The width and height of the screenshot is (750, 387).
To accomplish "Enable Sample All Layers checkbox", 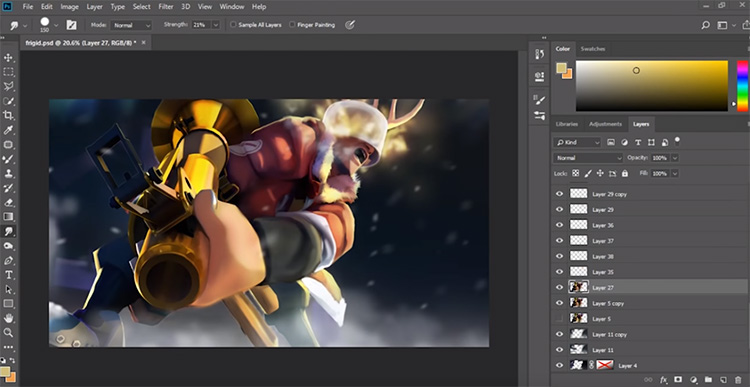I will [233, 25].
